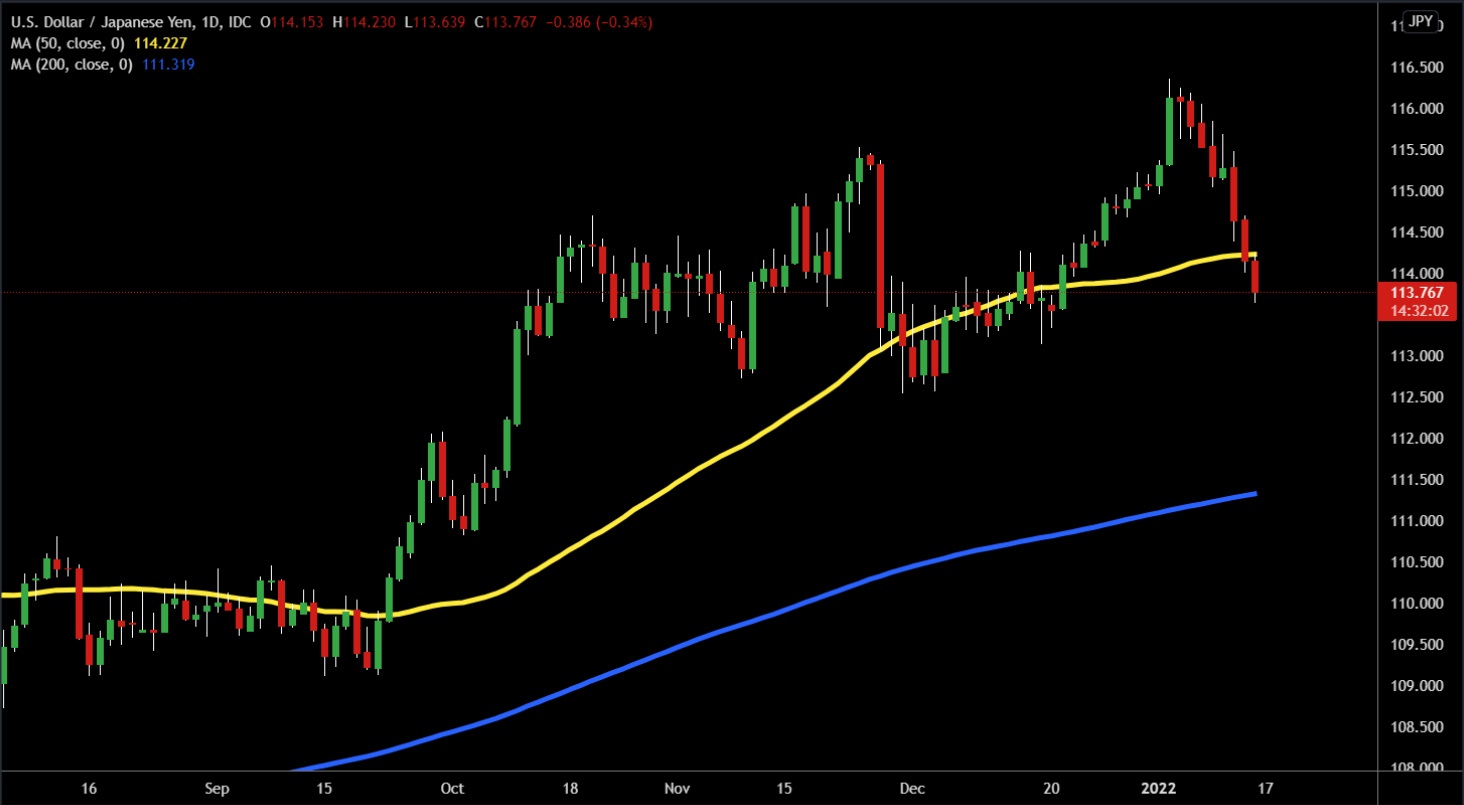Click the 2022 label on time axis
This screenshot has width=1464, height=805.
point(1159,789)
